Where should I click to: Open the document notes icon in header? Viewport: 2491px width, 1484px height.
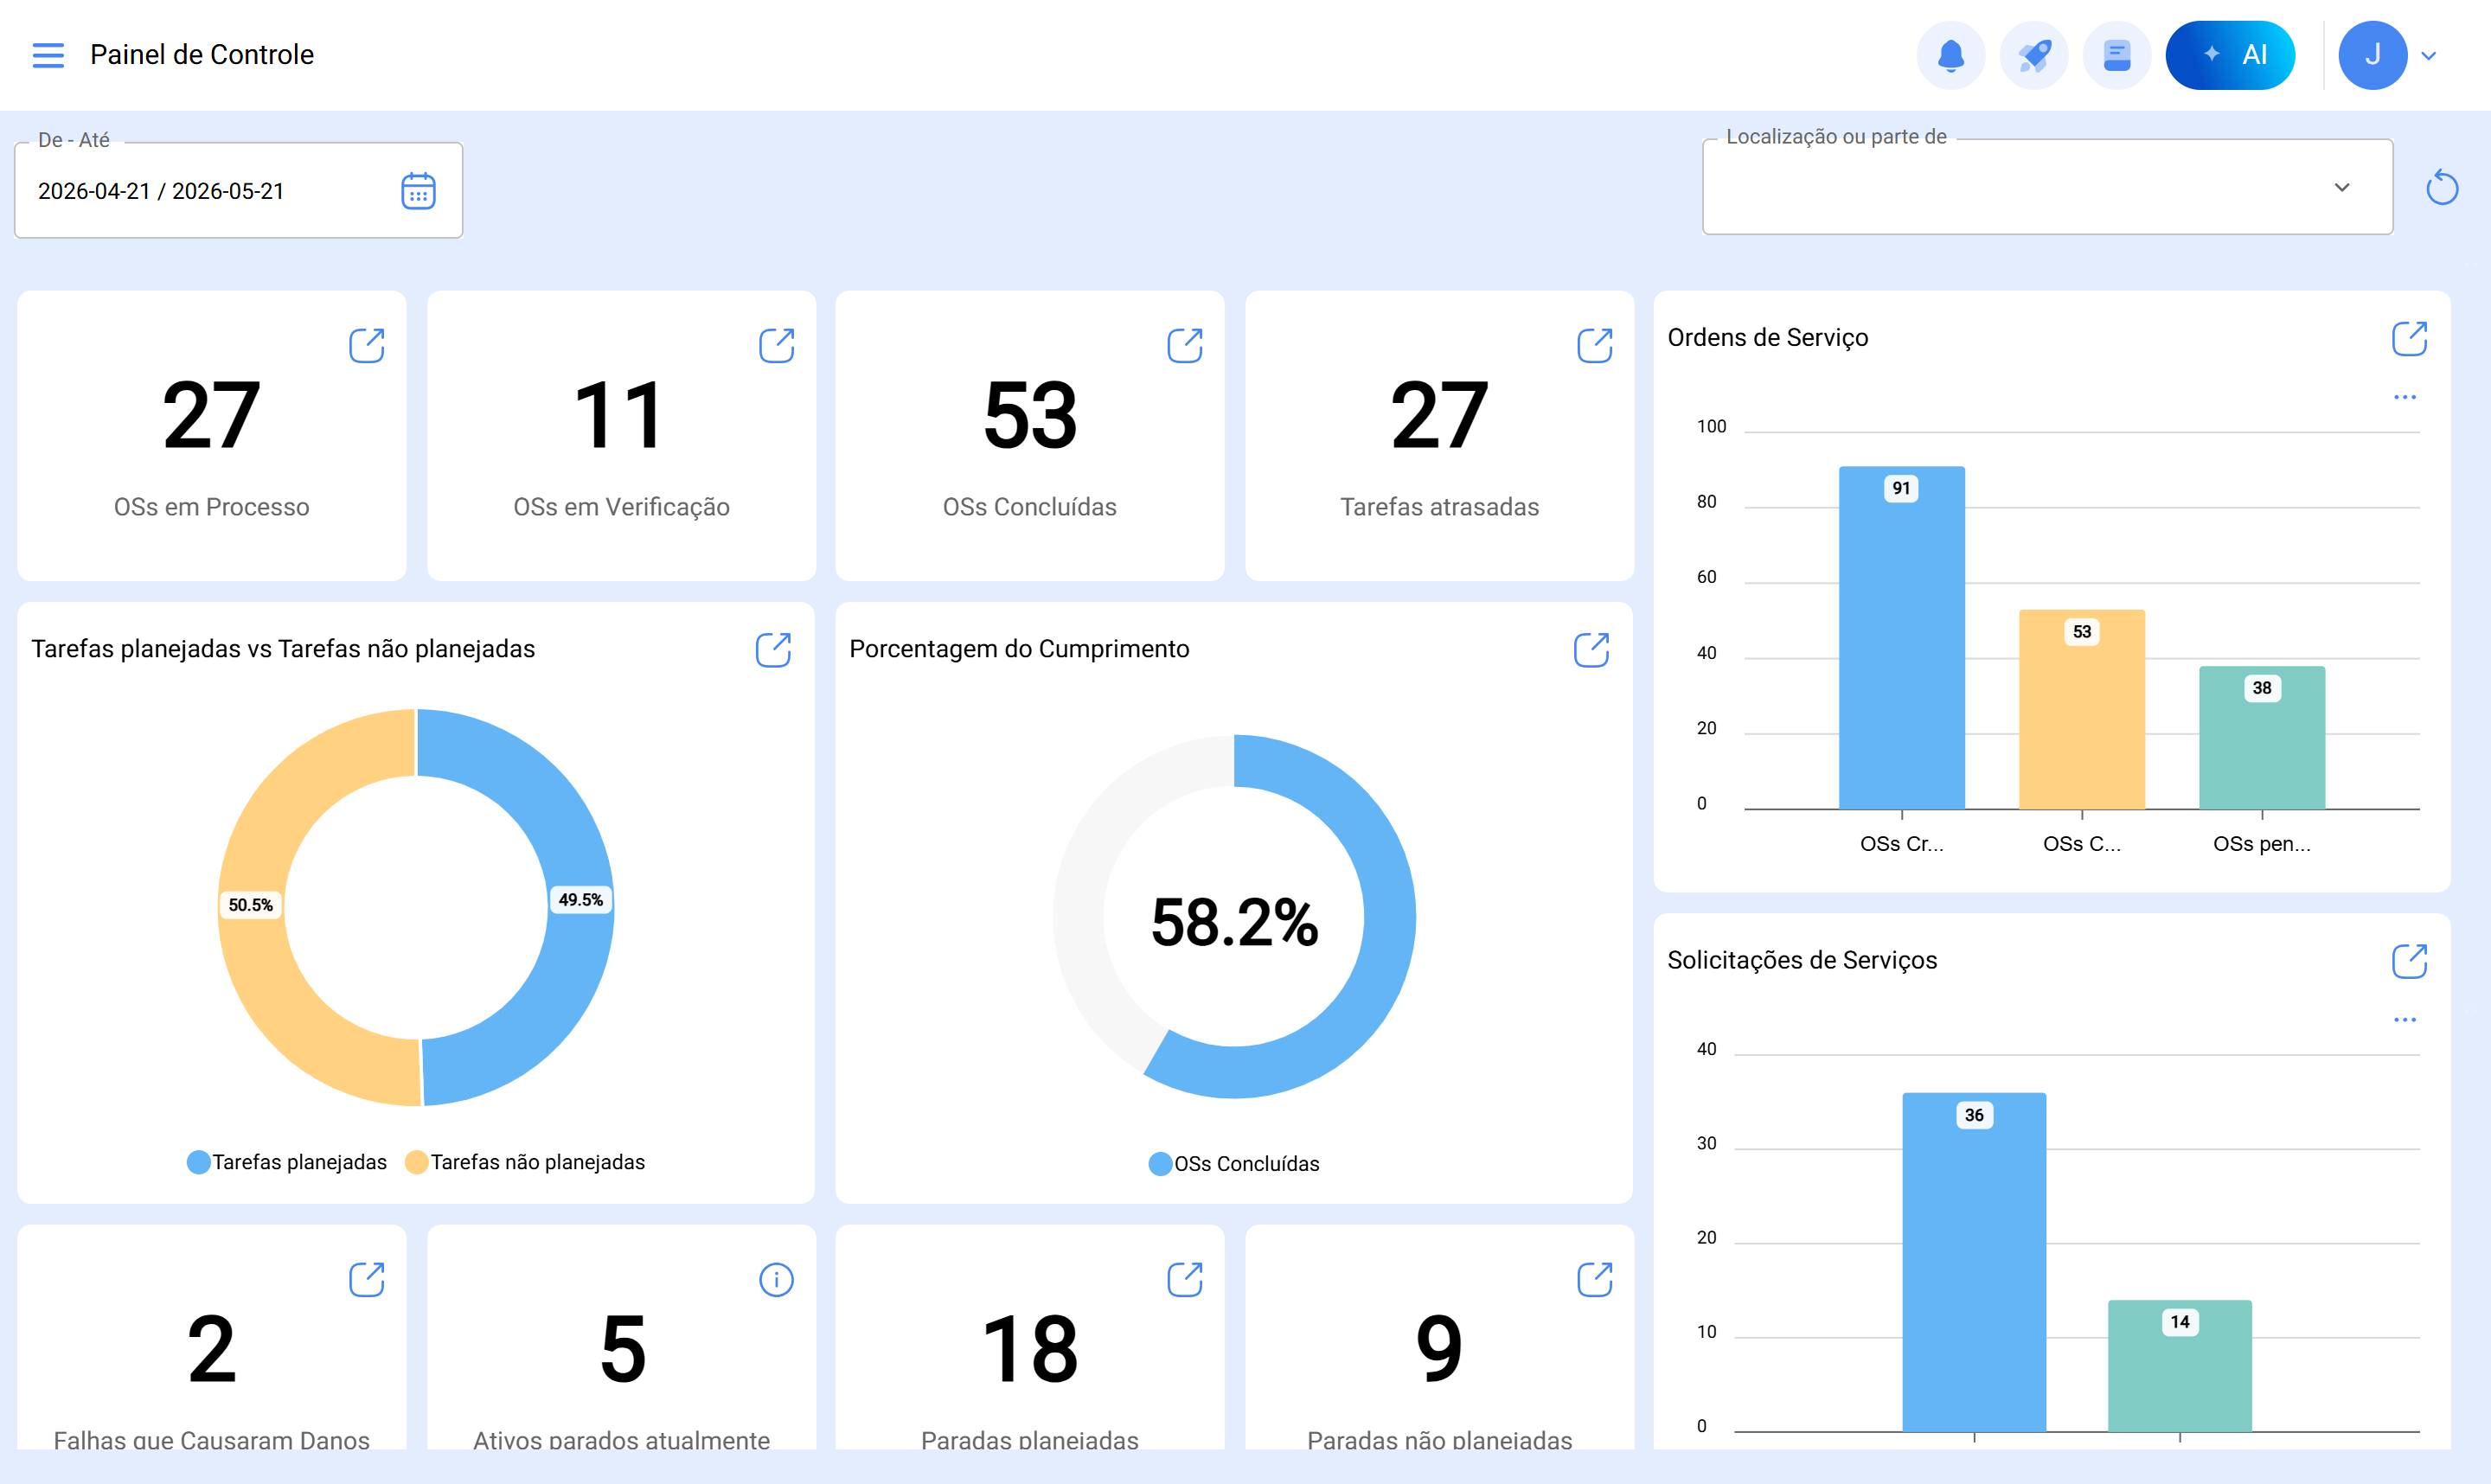tap(2116, 55)
